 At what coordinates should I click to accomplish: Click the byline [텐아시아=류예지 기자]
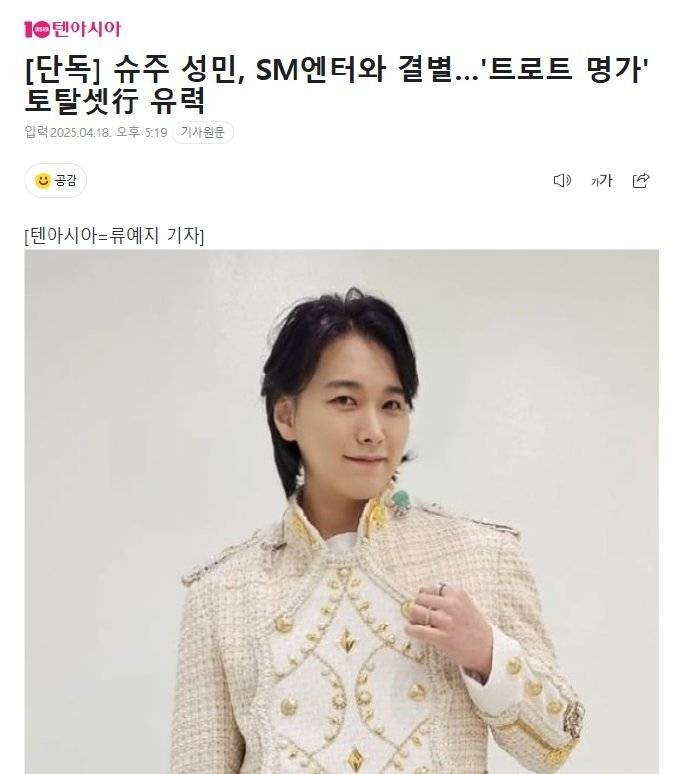115,236
